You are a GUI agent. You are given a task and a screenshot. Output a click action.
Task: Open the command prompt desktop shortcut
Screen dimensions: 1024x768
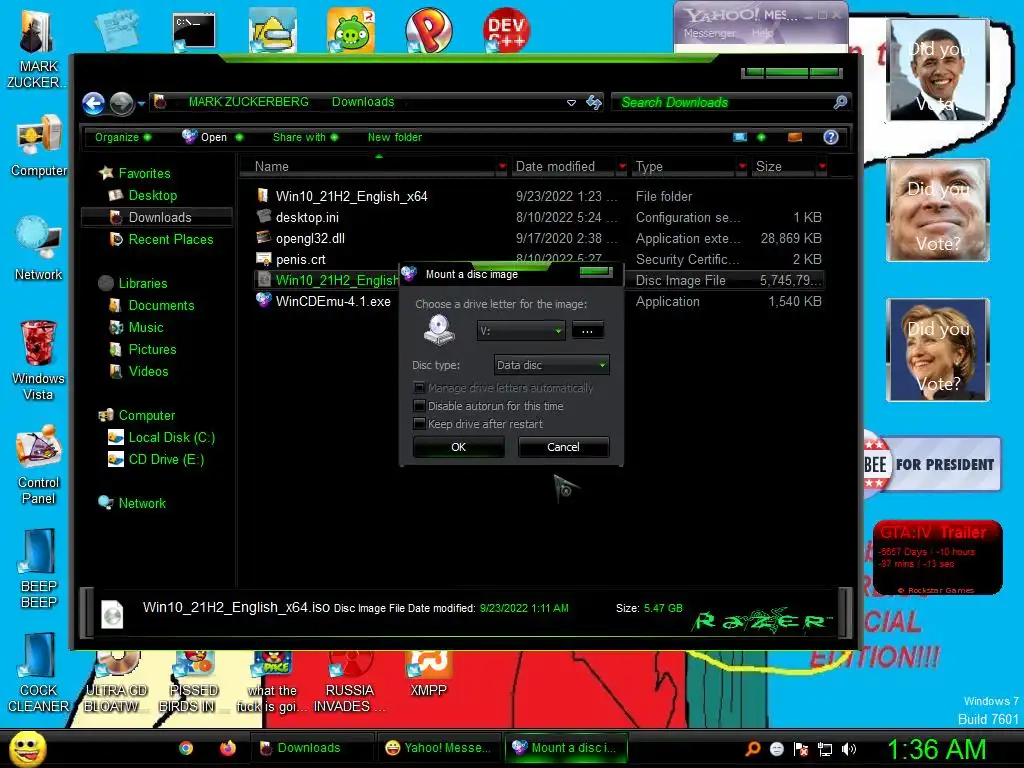(194, 31)
